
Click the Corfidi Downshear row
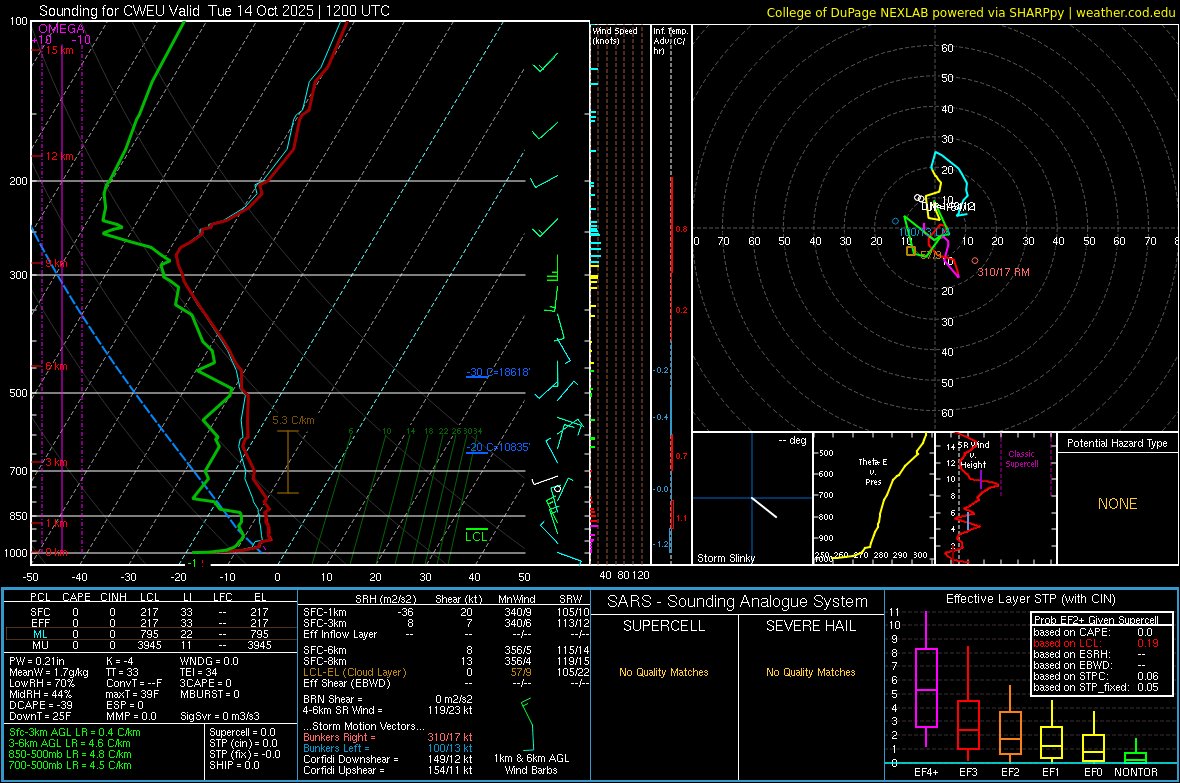click(388, 759)
